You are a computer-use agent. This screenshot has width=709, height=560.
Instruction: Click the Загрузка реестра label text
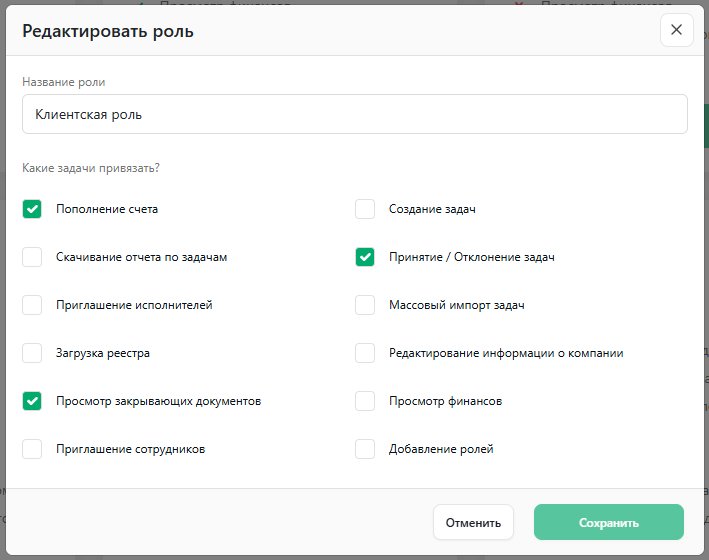point(103,353)
